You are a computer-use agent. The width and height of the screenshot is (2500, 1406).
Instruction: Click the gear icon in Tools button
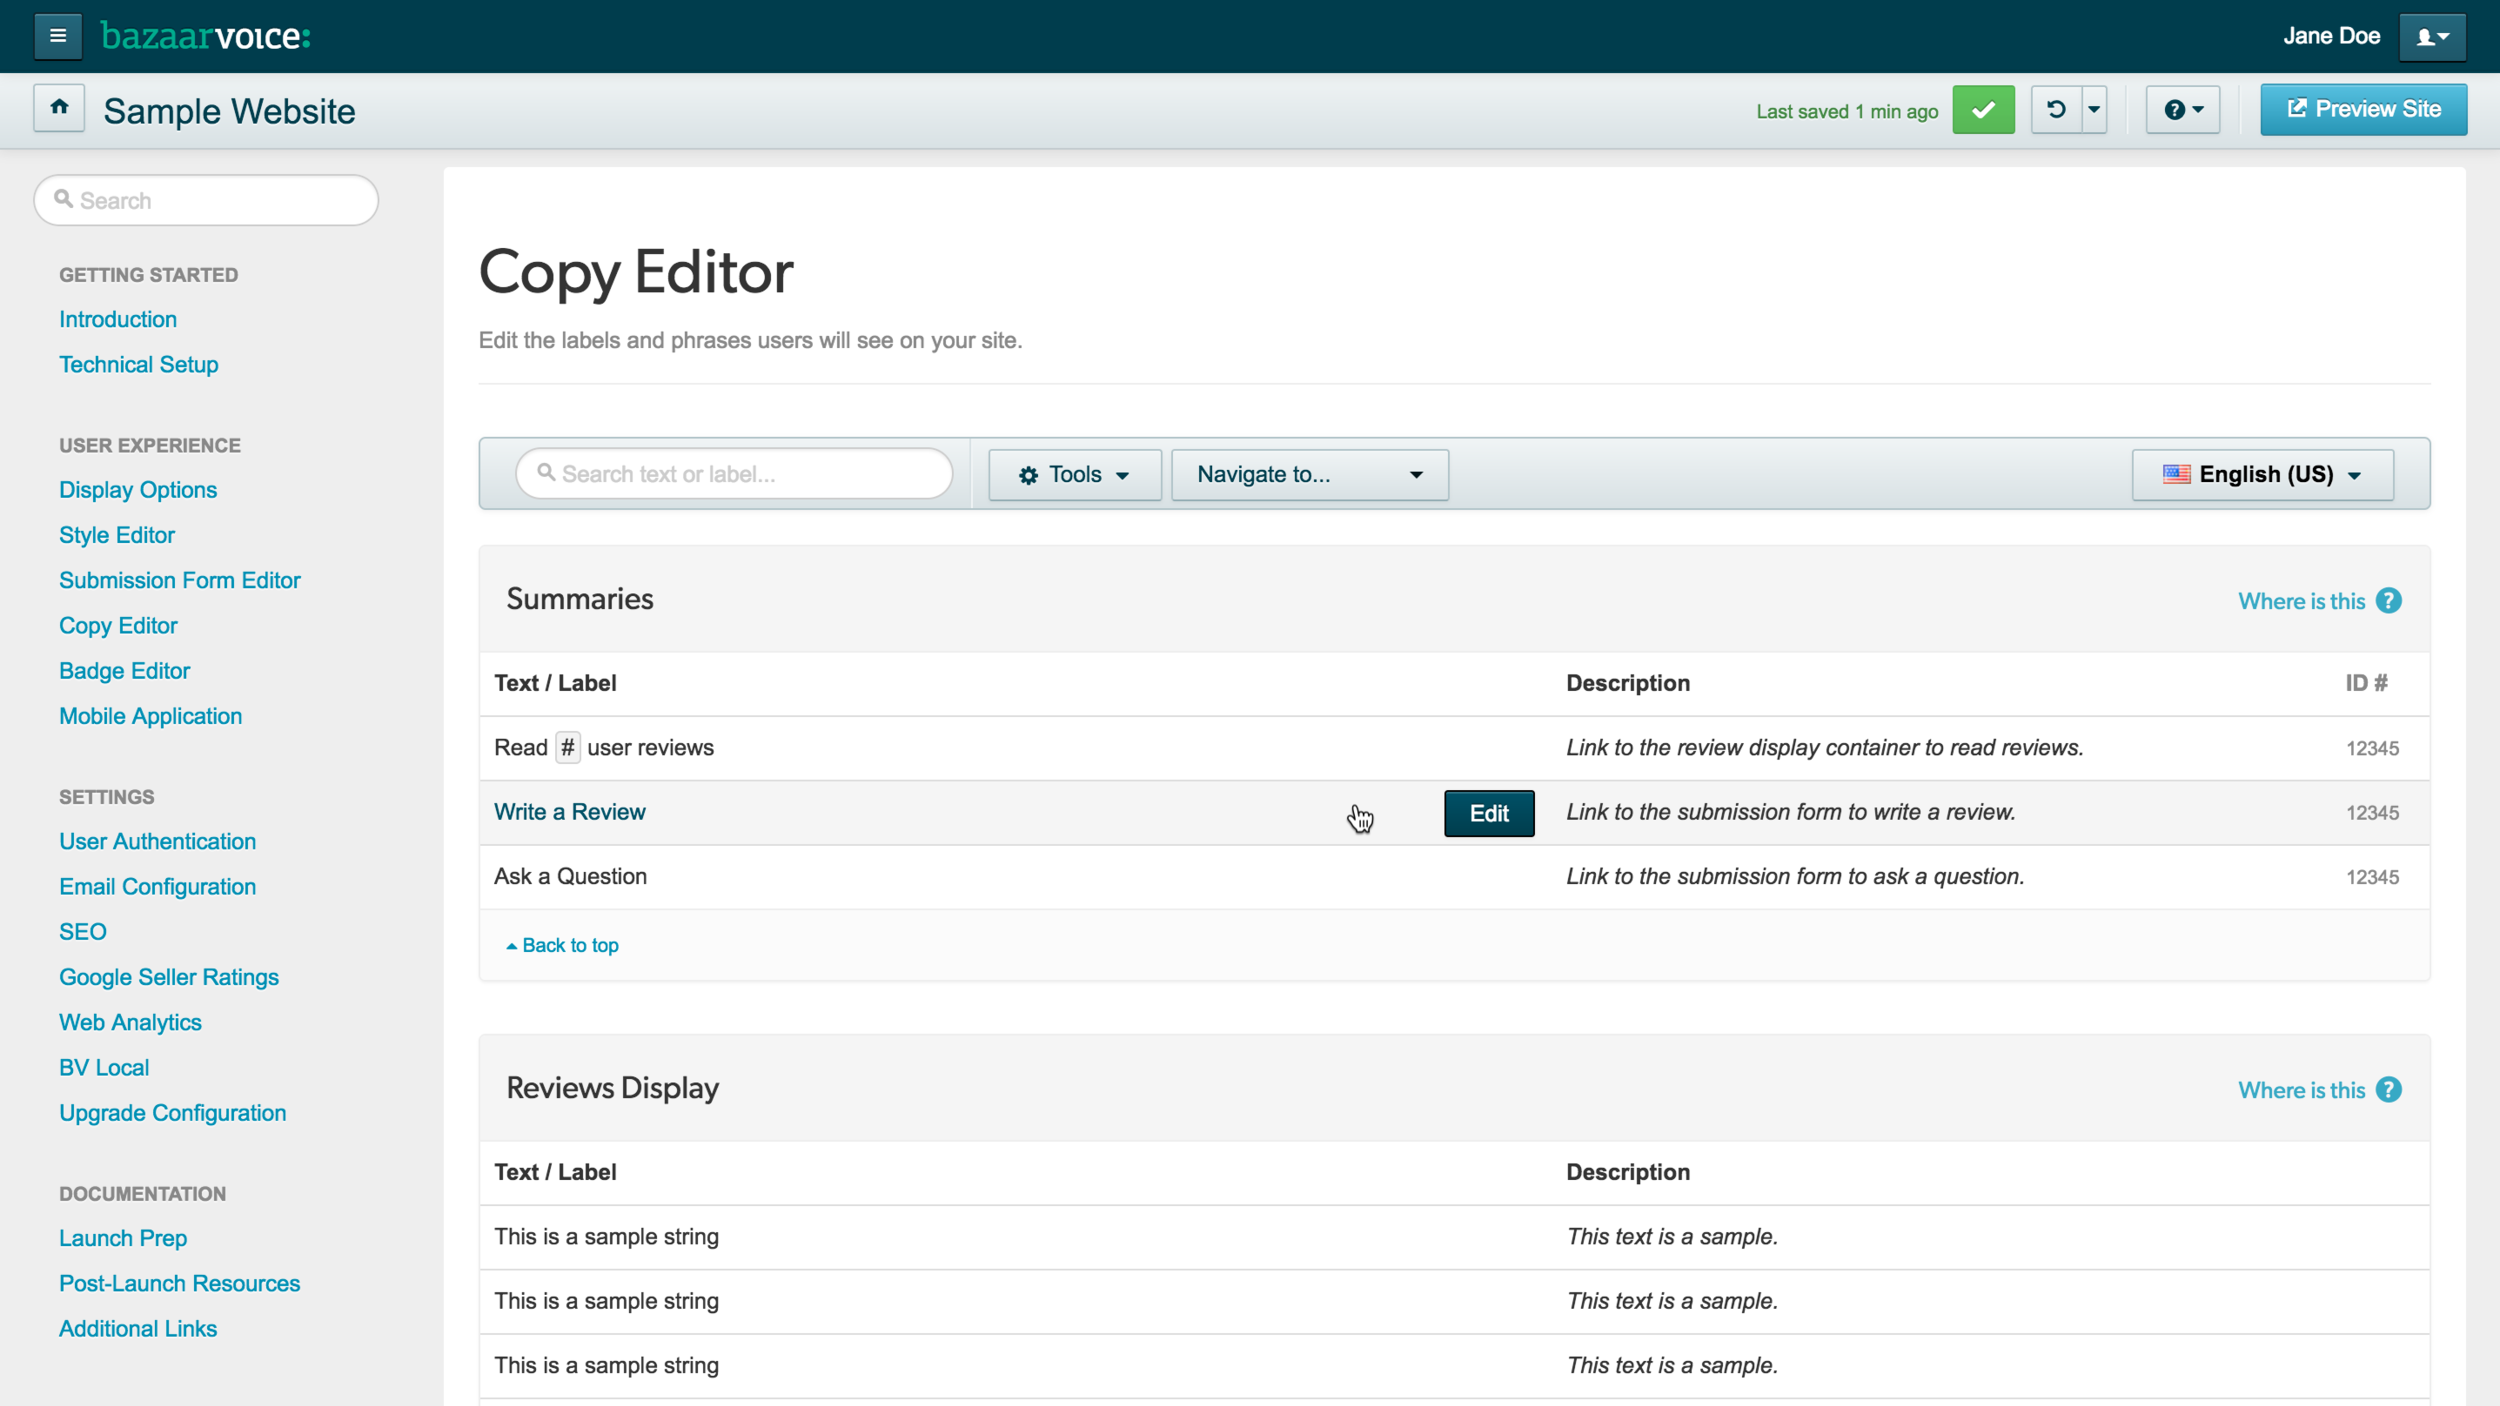1028,475
